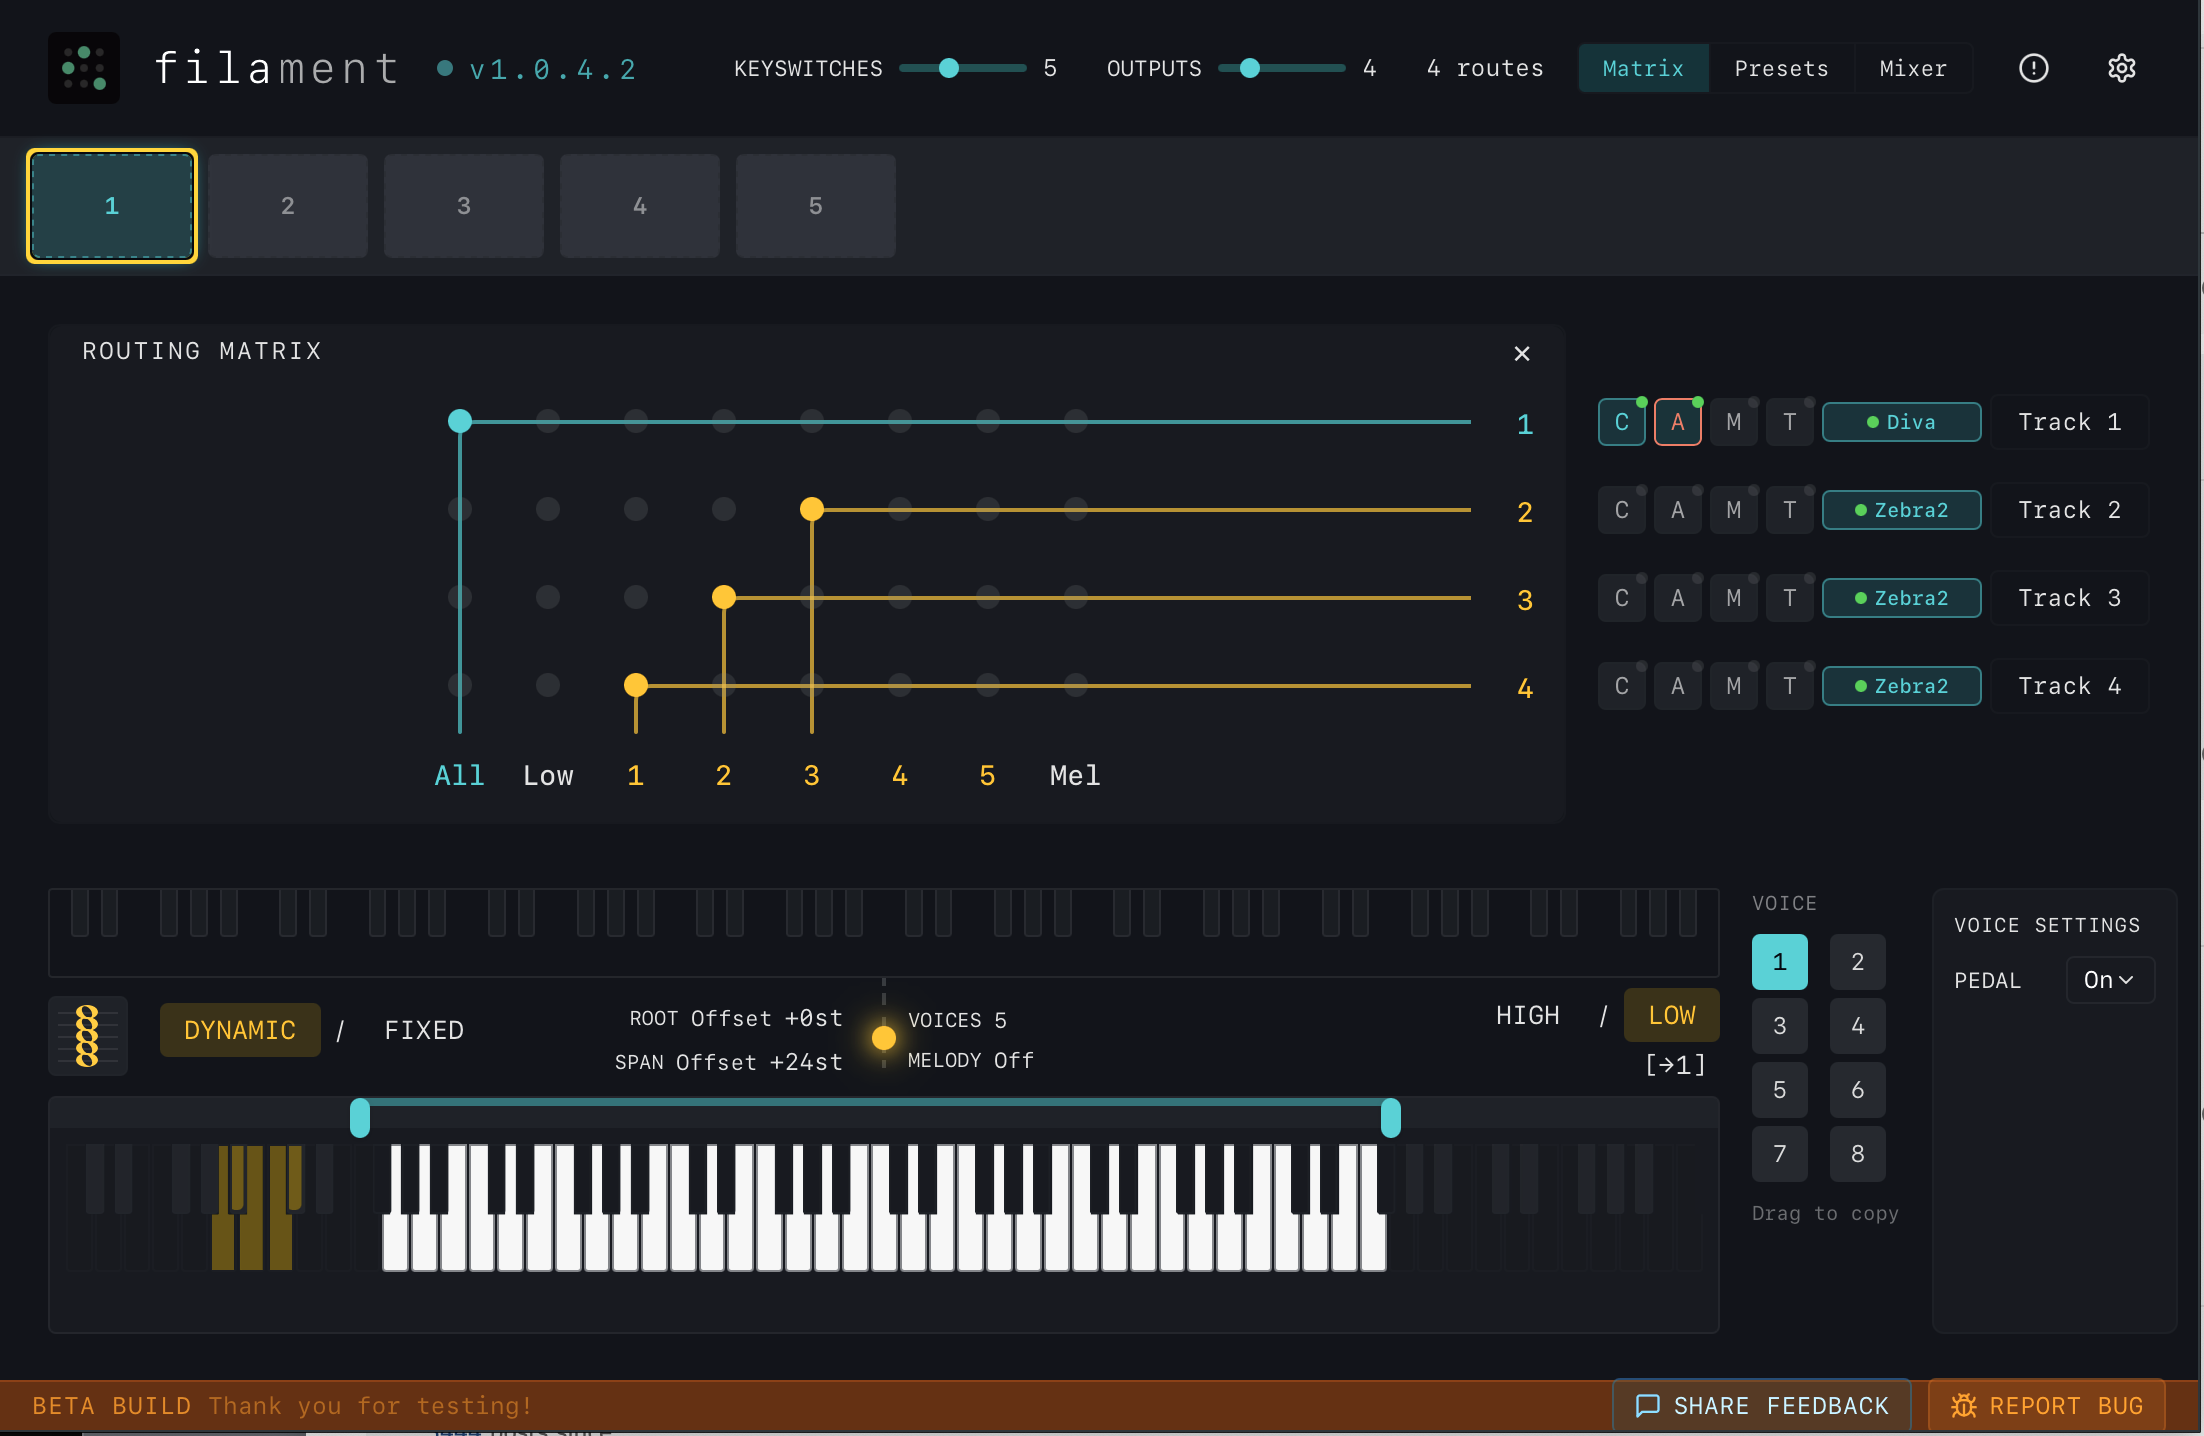2204x1436 pixels.
Task: Click the filament logo icon
Action: point(84,68)
